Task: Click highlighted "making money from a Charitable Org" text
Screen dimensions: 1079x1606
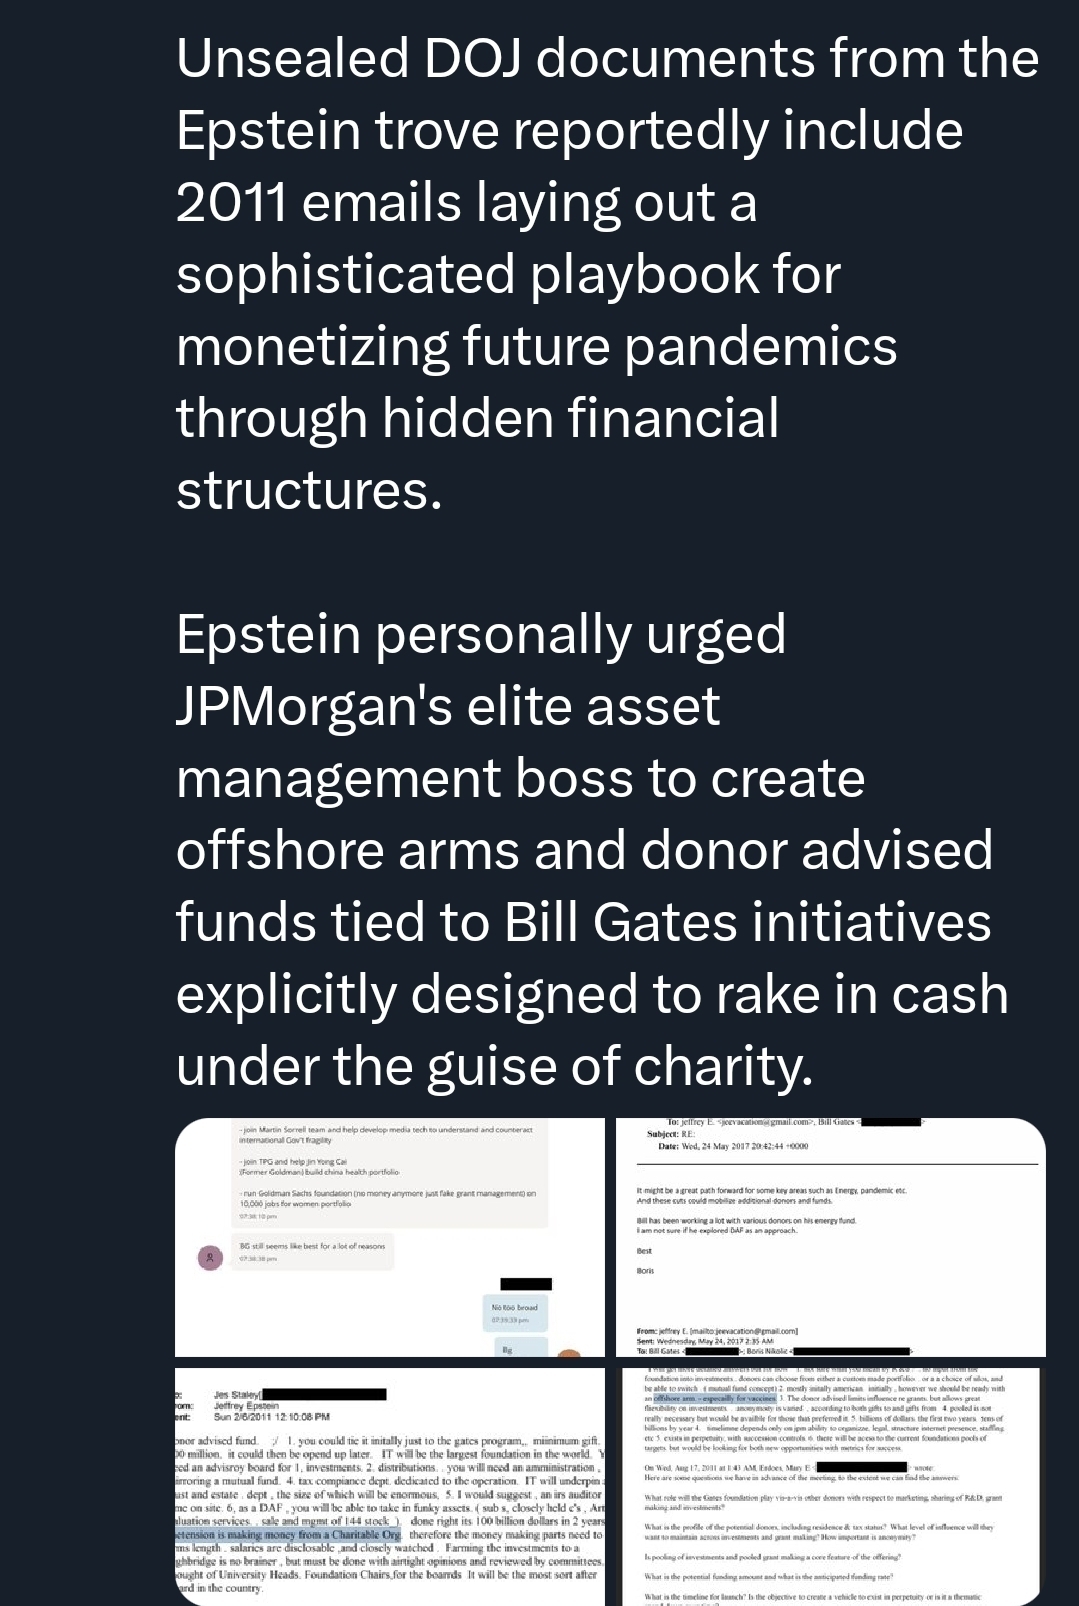Action: 290,1534
